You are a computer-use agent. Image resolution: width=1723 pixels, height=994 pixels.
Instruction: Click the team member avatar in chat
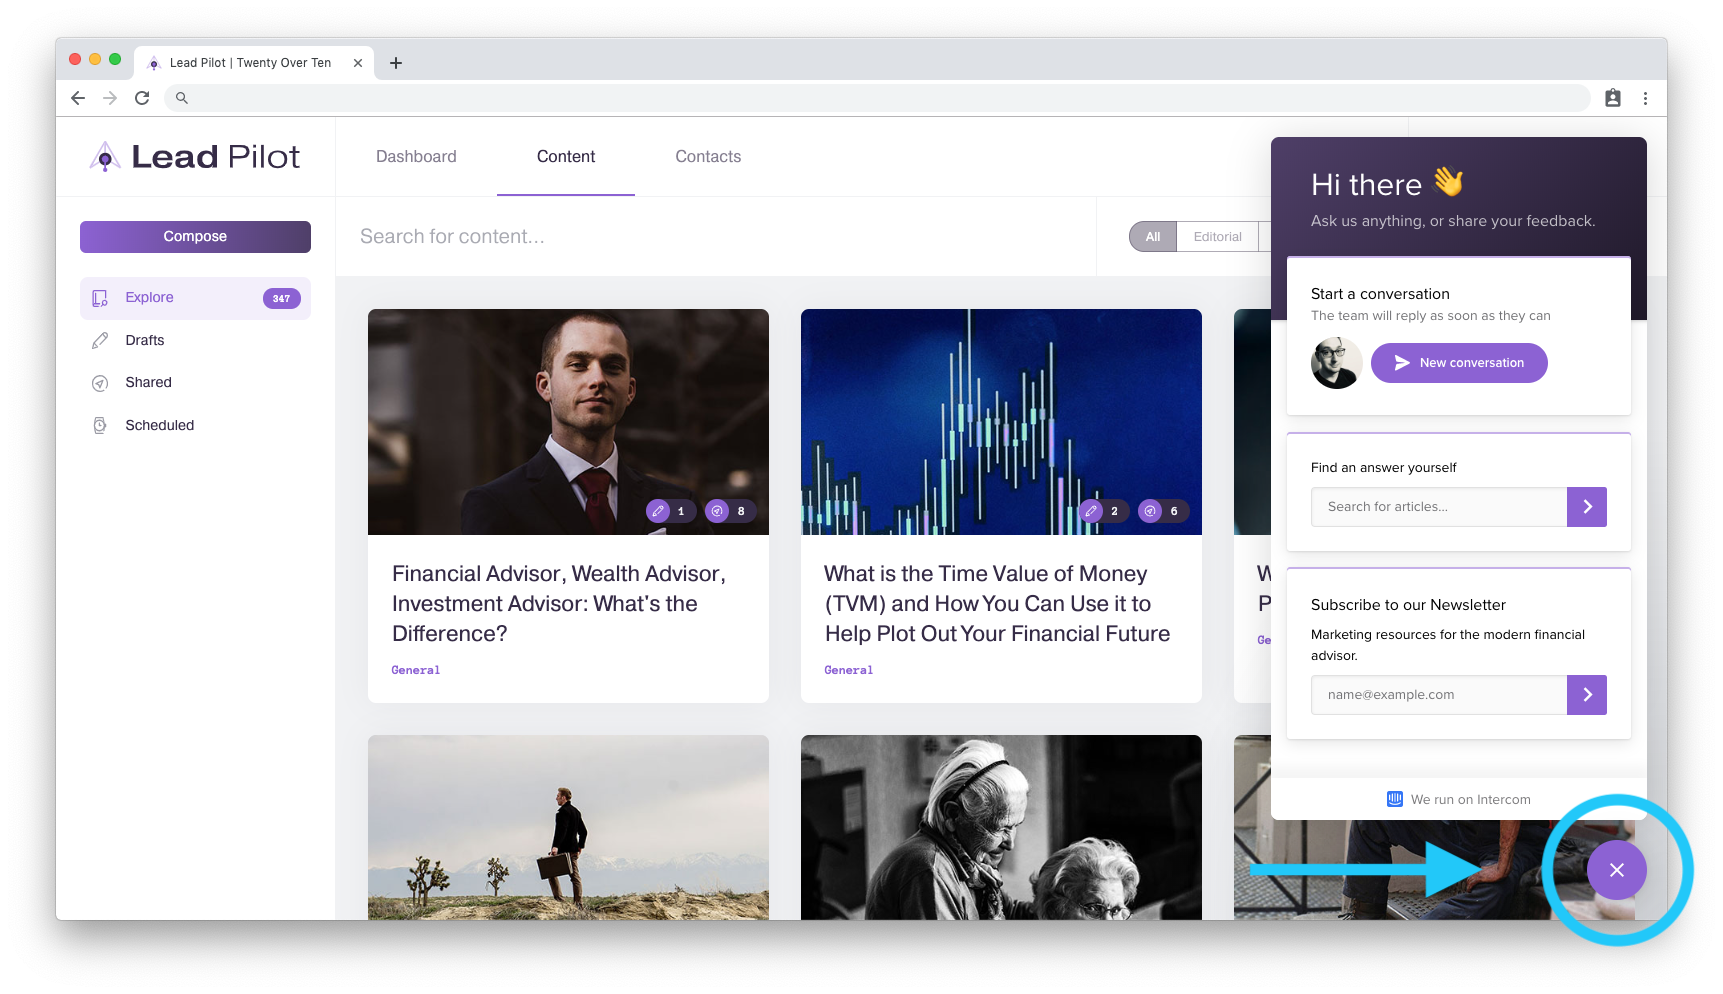click(x=1337, y=363)
